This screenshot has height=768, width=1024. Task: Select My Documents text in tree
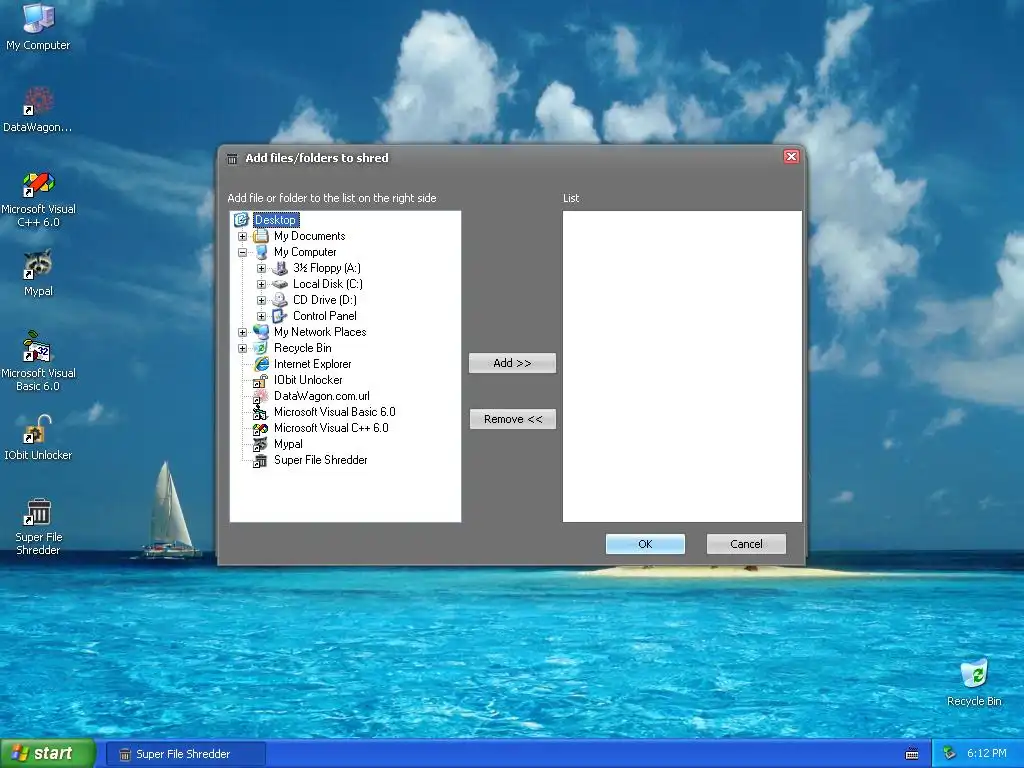point(310,236)
